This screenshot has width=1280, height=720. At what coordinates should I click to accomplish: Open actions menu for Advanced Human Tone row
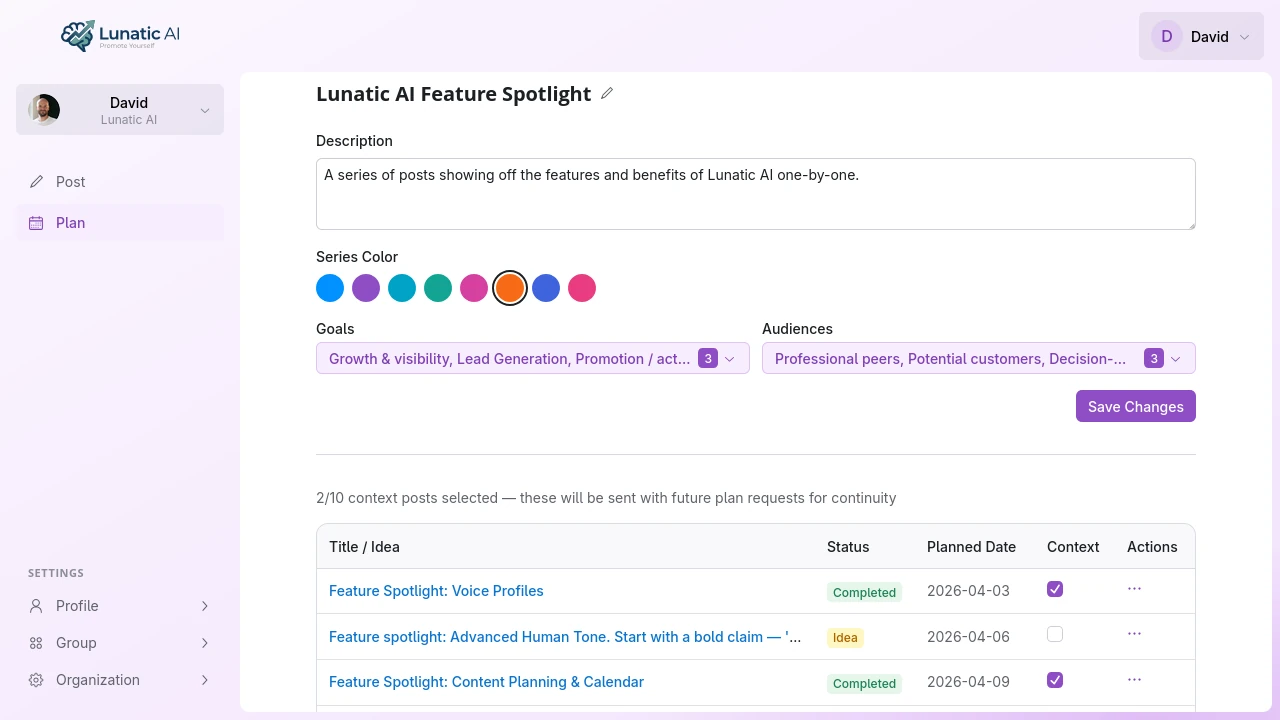(x=1134, y=634)
